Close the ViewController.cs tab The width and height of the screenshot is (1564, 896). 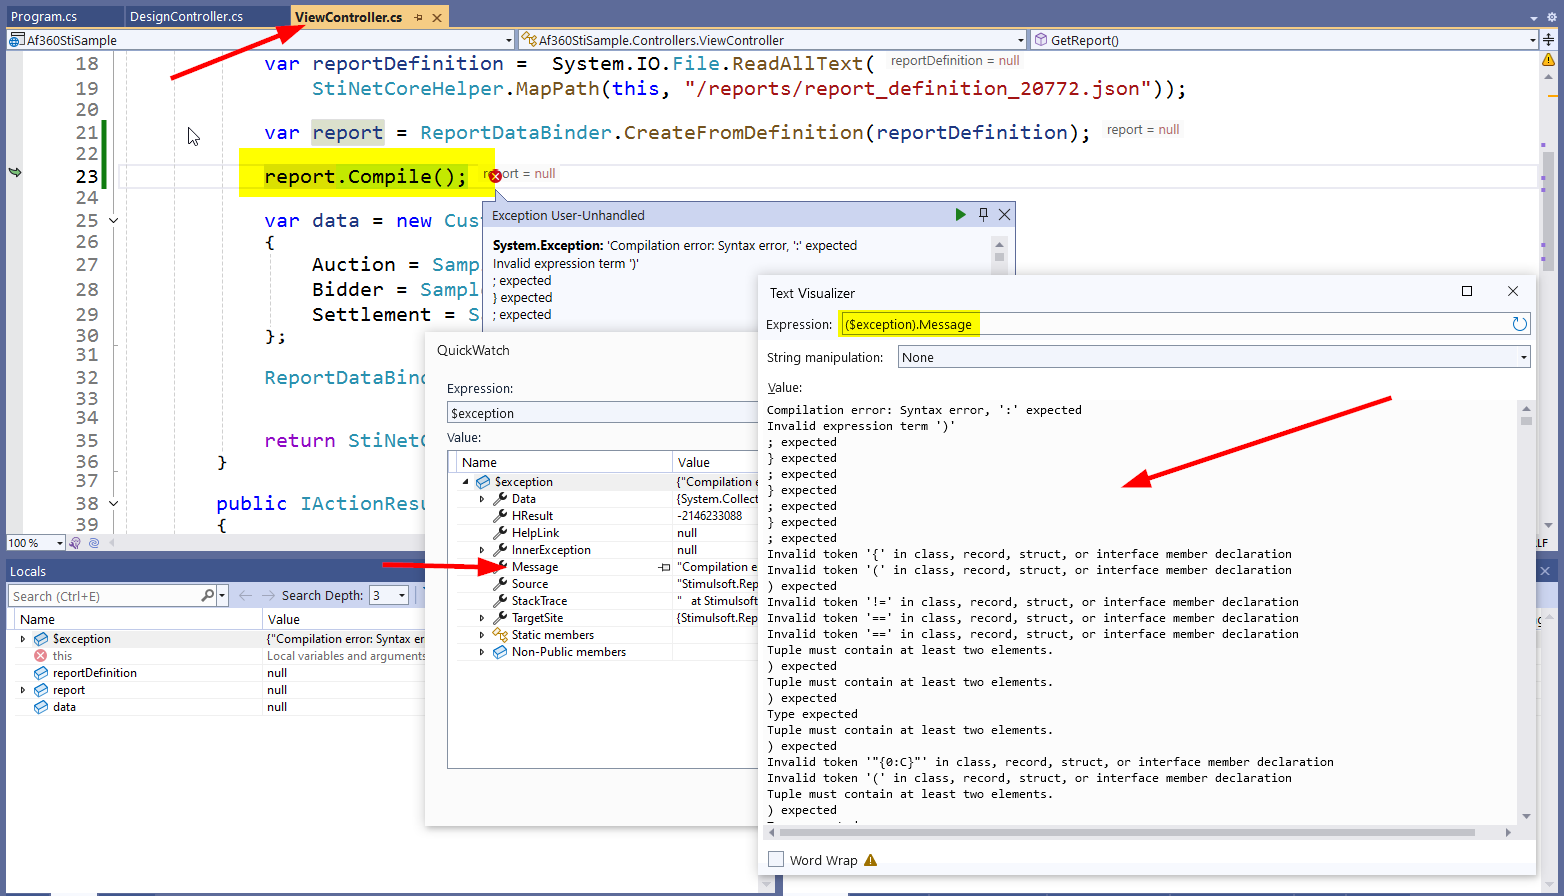point(437,17)
